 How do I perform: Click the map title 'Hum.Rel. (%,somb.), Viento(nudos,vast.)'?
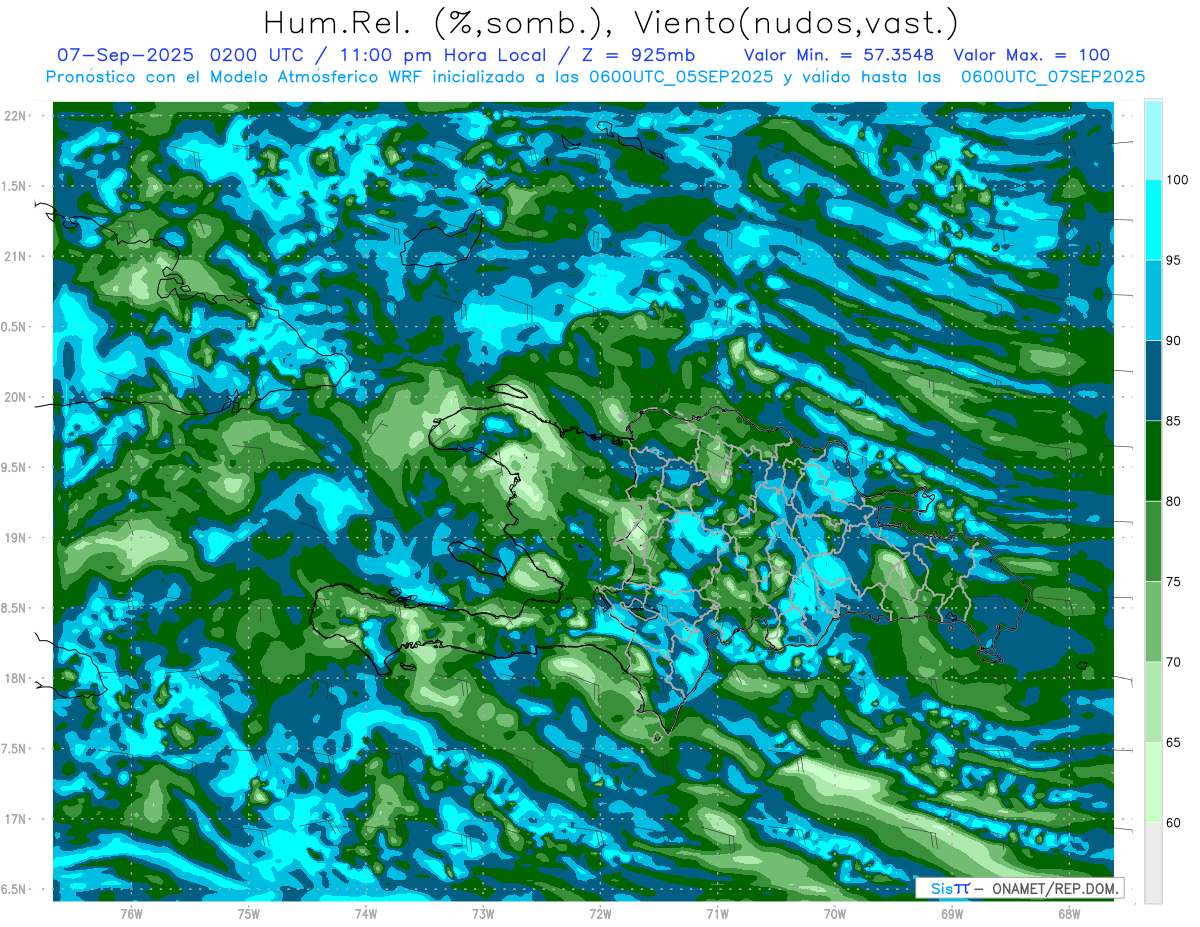(x=611, y=23)
